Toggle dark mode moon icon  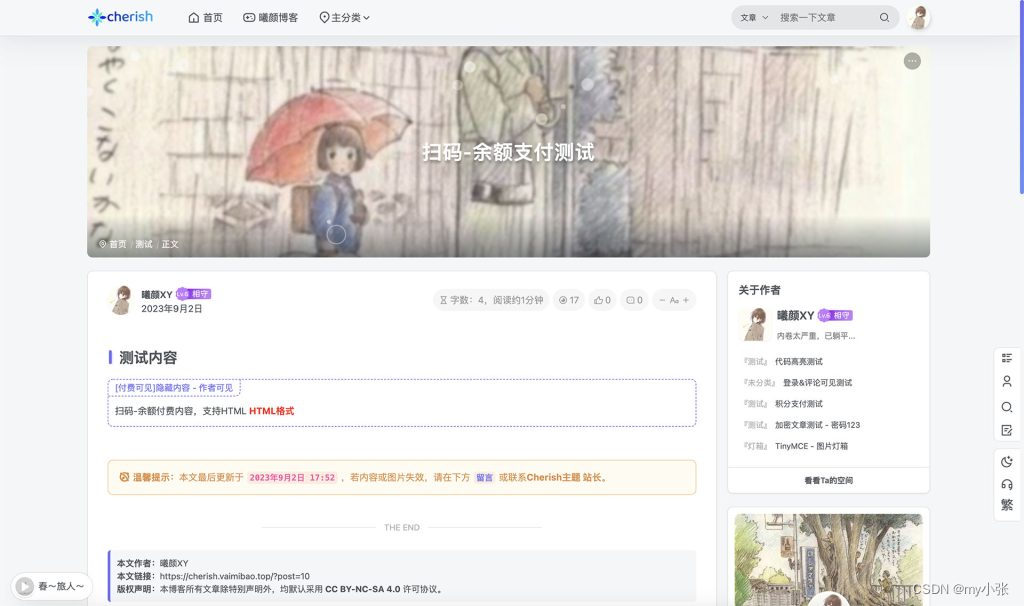(1006, 462)
